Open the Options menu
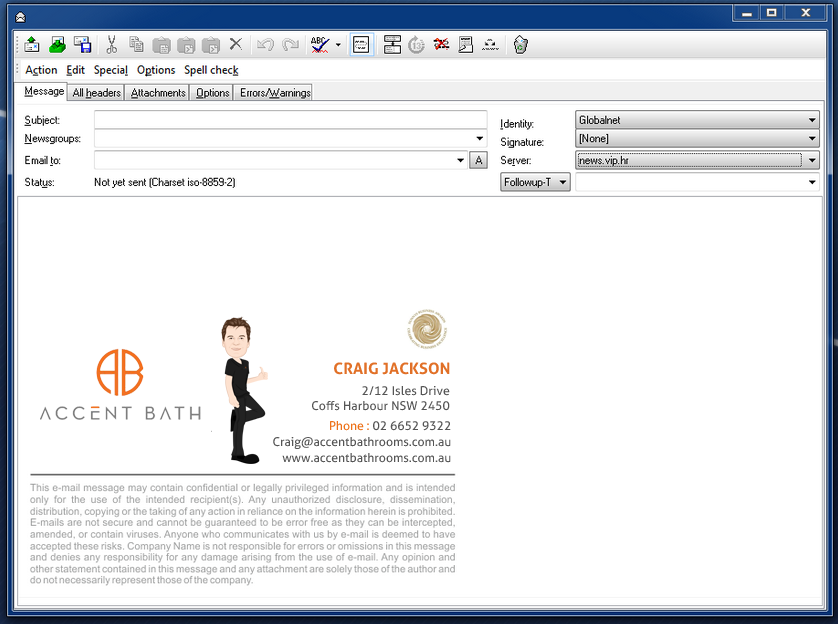This screenshot has height=624, width=838. tap(156, 70)
